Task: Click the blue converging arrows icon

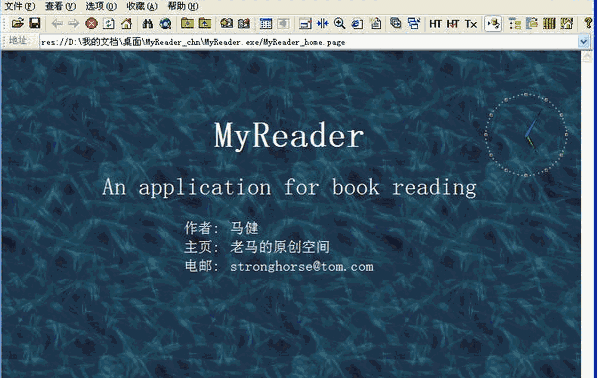Action: point(322,24)
